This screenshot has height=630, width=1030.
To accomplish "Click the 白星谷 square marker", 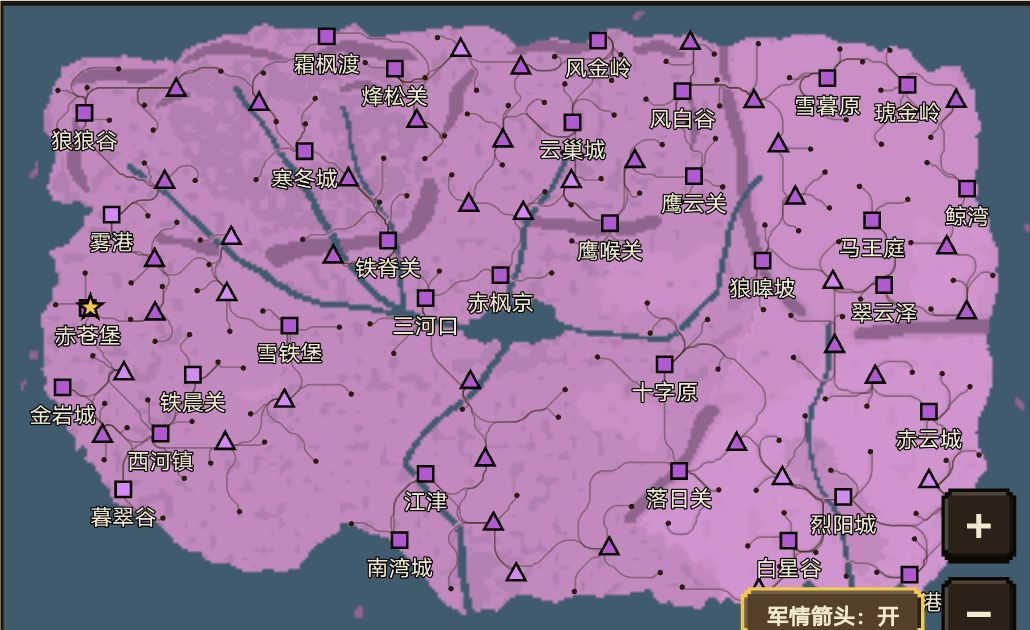I will [x=788, y=541].
